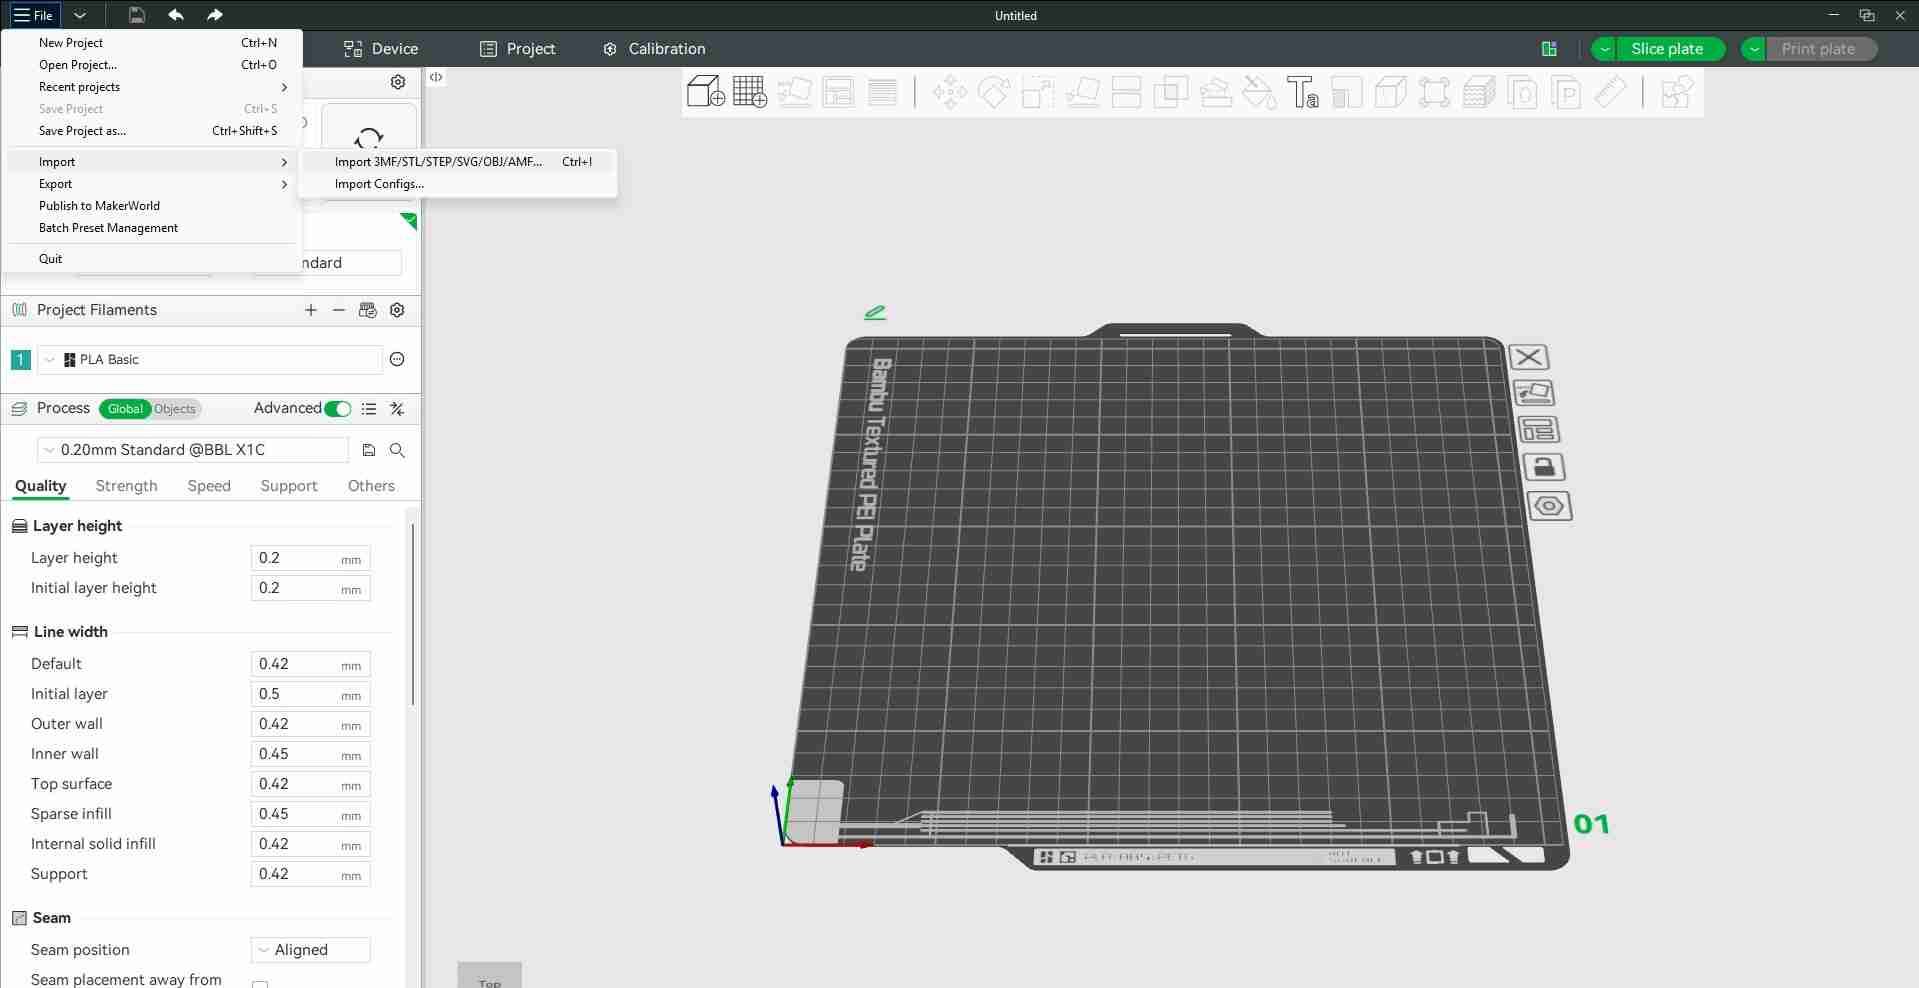Select the Cut tool icon

(1127, 93)
